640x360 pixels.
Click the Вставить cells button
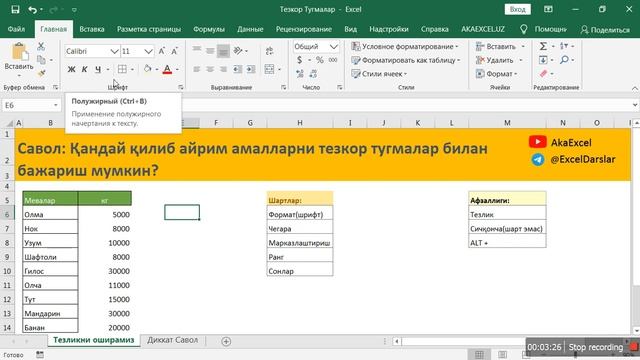[500, 47]
